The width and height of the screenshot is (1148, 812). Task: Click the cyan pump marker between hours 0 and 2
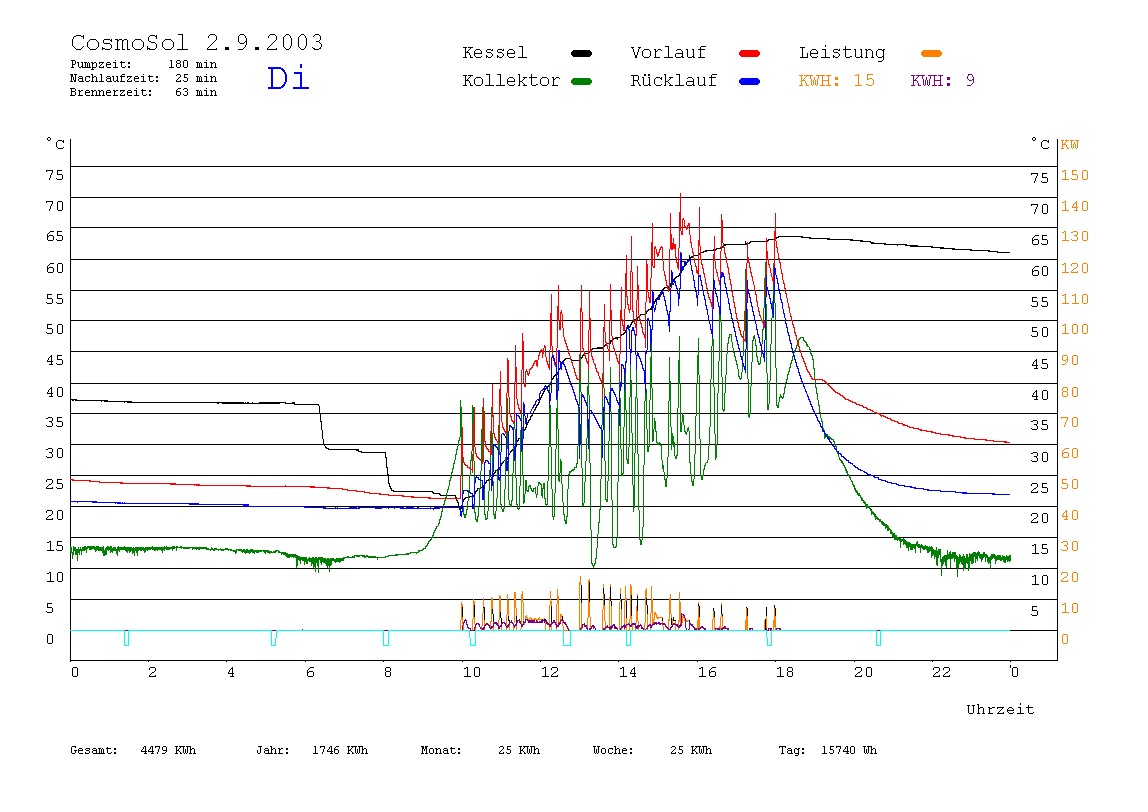(x=127, y=638)
